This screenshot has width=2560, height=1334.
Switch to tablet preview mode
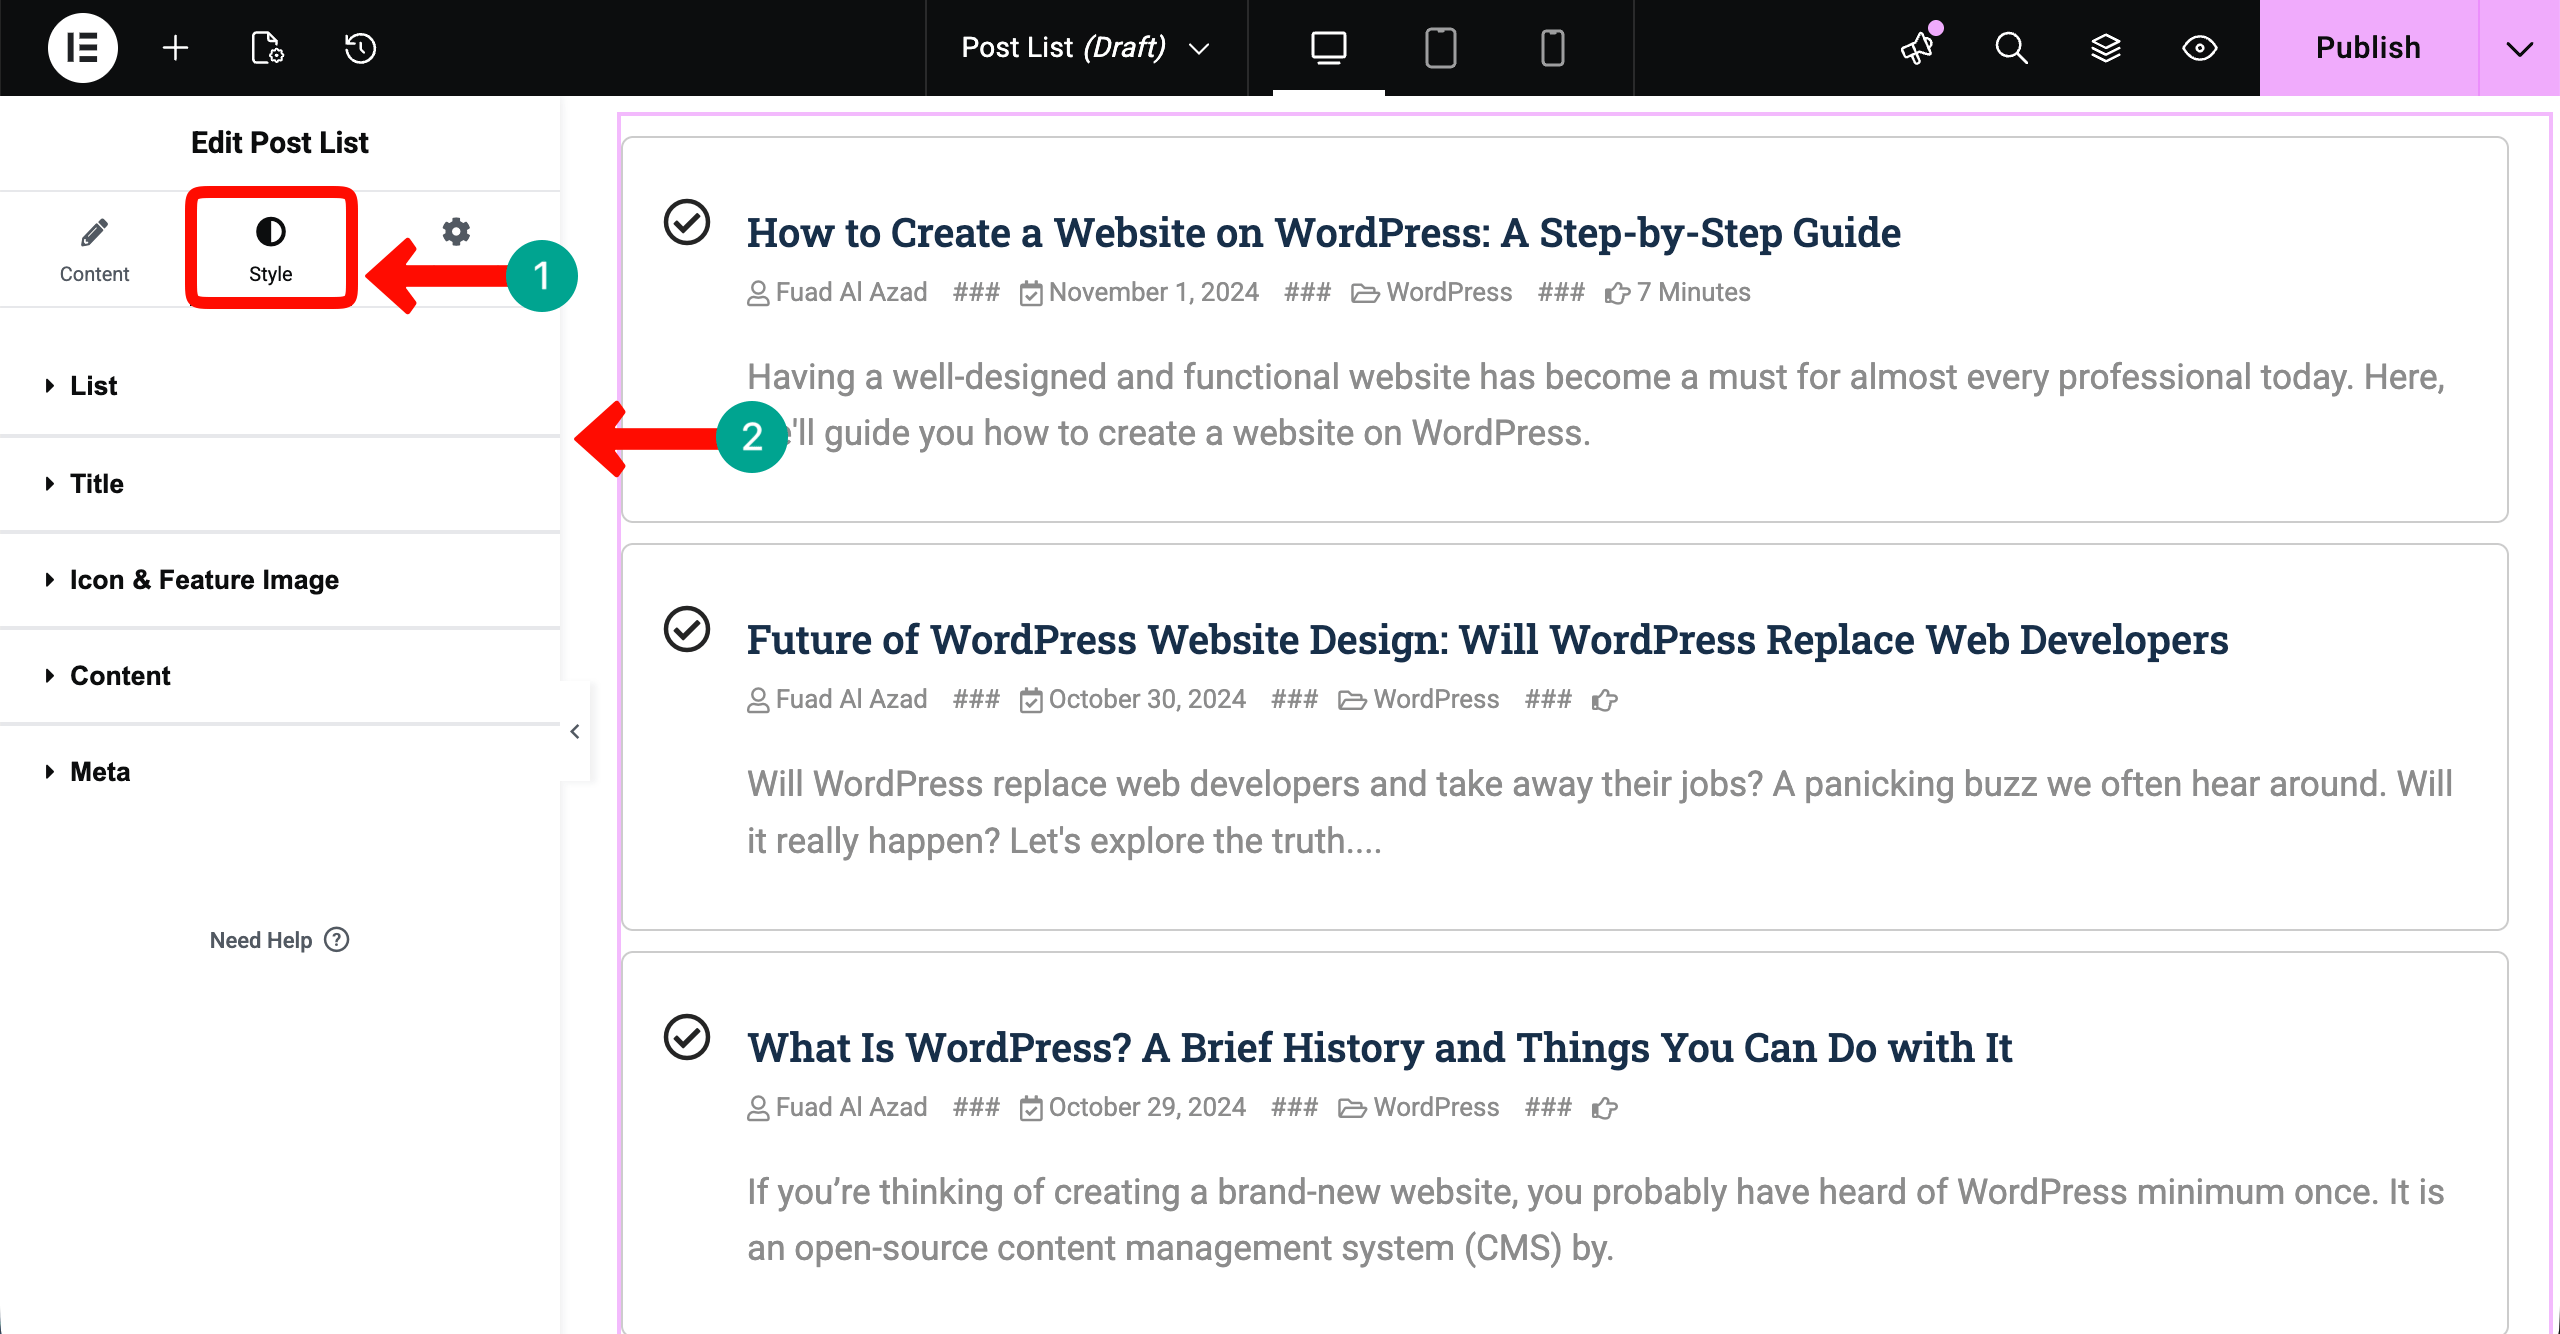(x=1440, y=47)
